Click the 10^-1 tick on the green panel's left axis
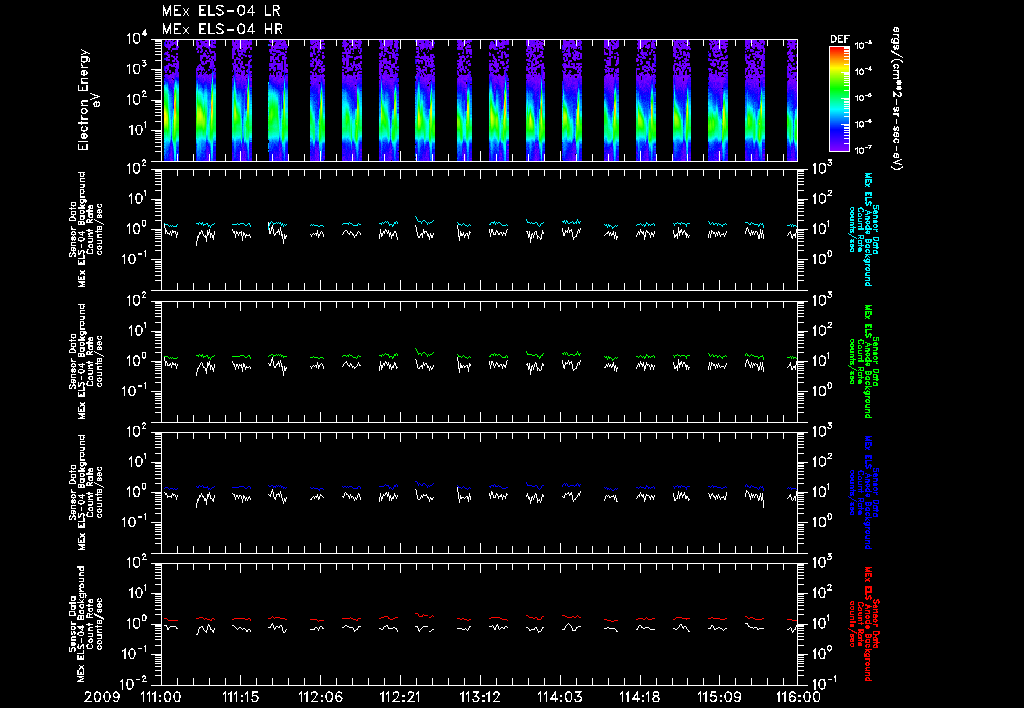Image resolution: width=1024 pixels, height=708 pixels. tap(136, 391)
